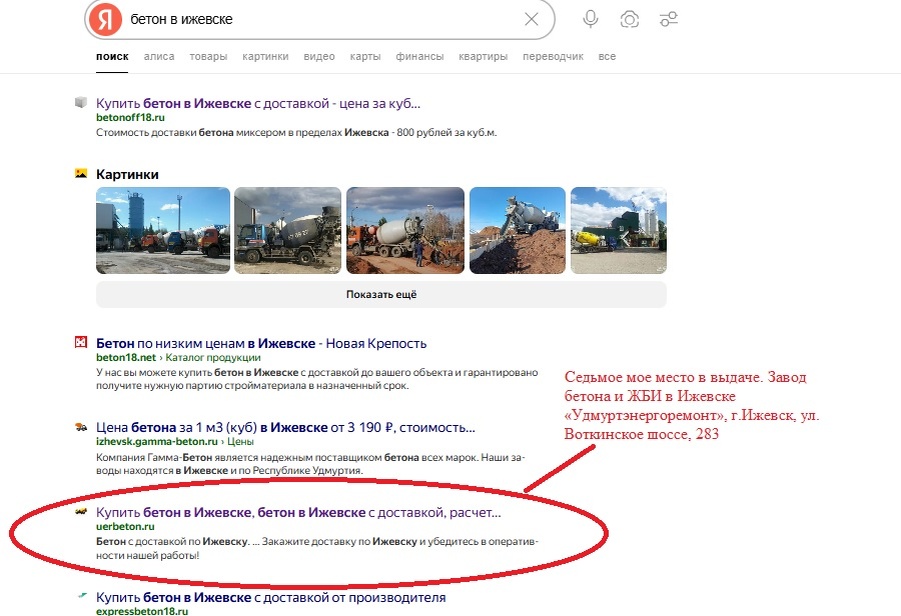Viewport: 901px width, 616px height.
Task: Open second thumbnail with blue mixer truck
Action: click(287, 230)
